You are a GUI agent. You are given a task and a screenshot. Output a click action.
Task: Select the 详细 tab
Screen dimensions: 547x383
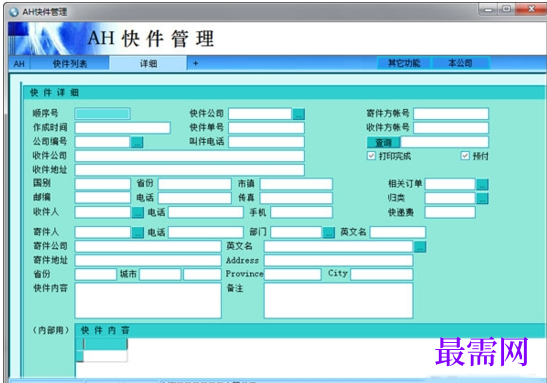(148, 63)
